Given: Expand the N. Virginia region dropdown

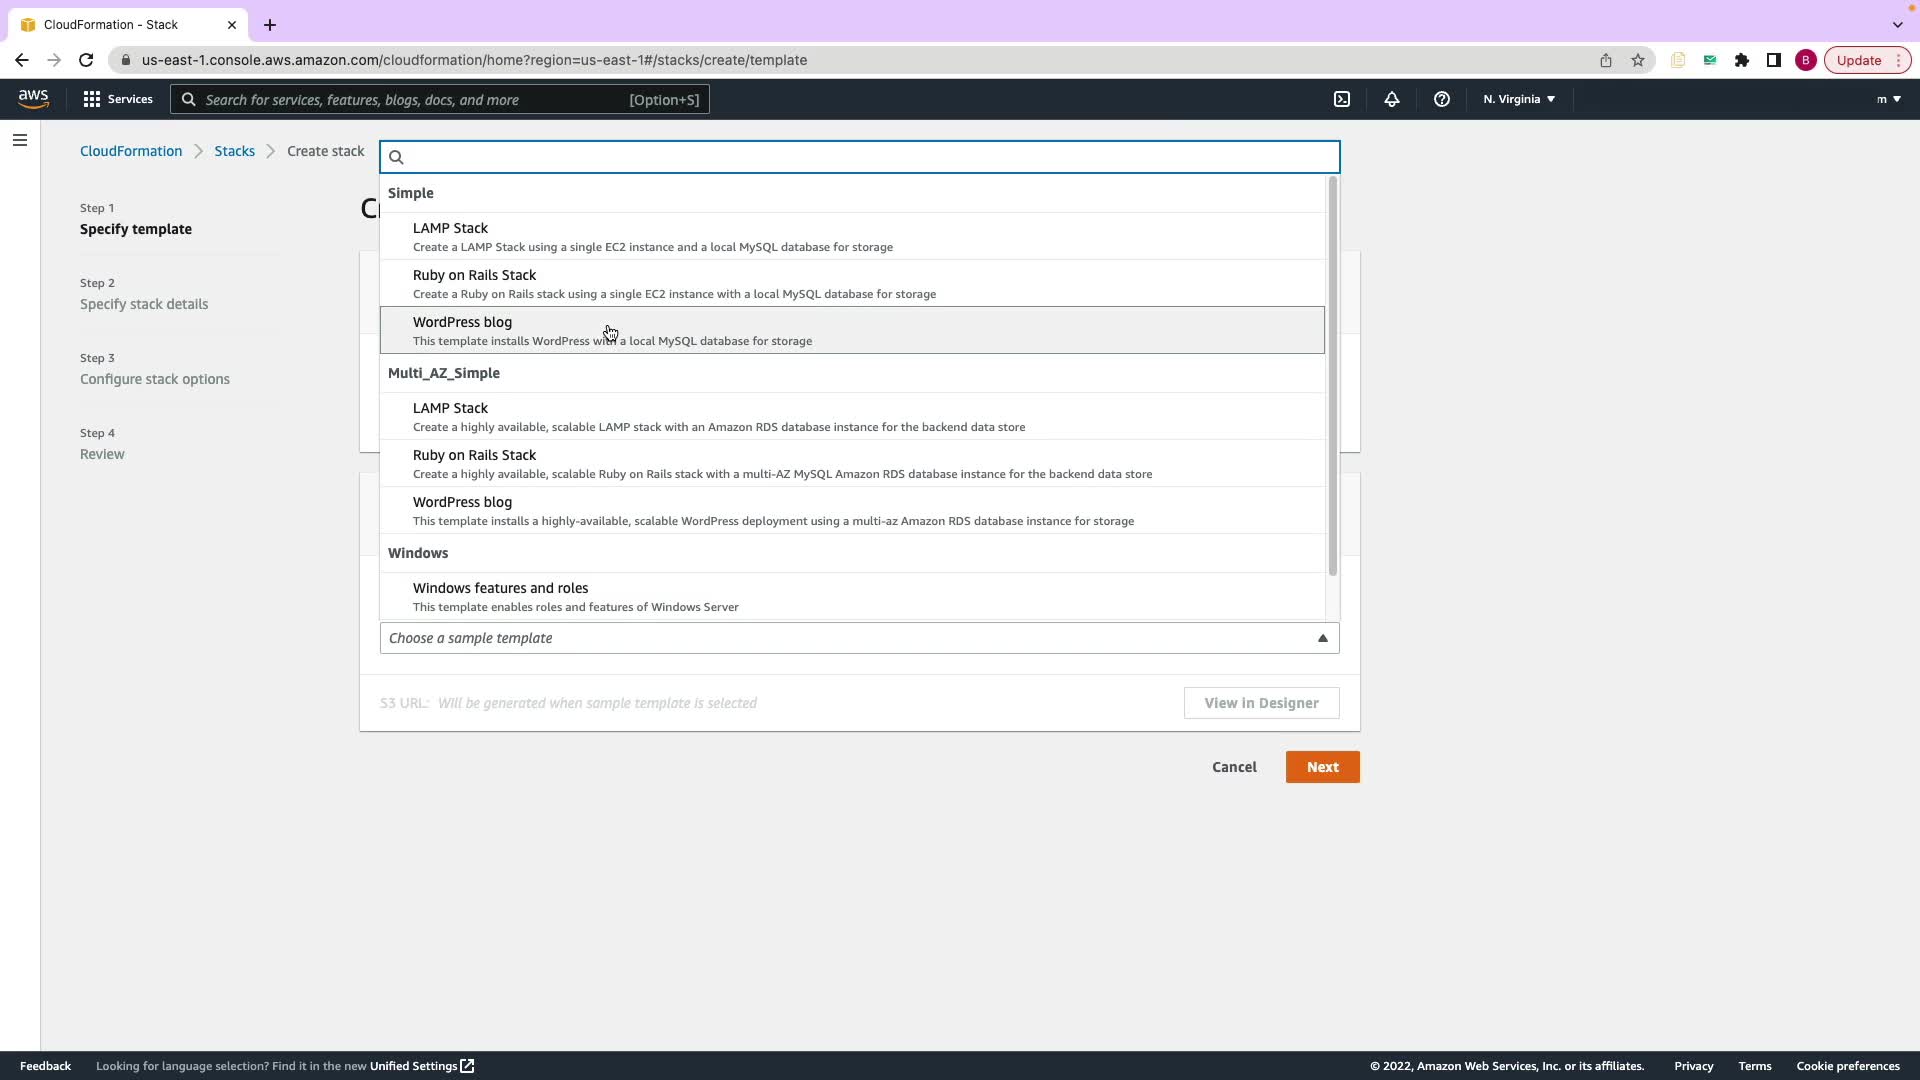Looking at the screenshot, I should (x=1519, y=99).
